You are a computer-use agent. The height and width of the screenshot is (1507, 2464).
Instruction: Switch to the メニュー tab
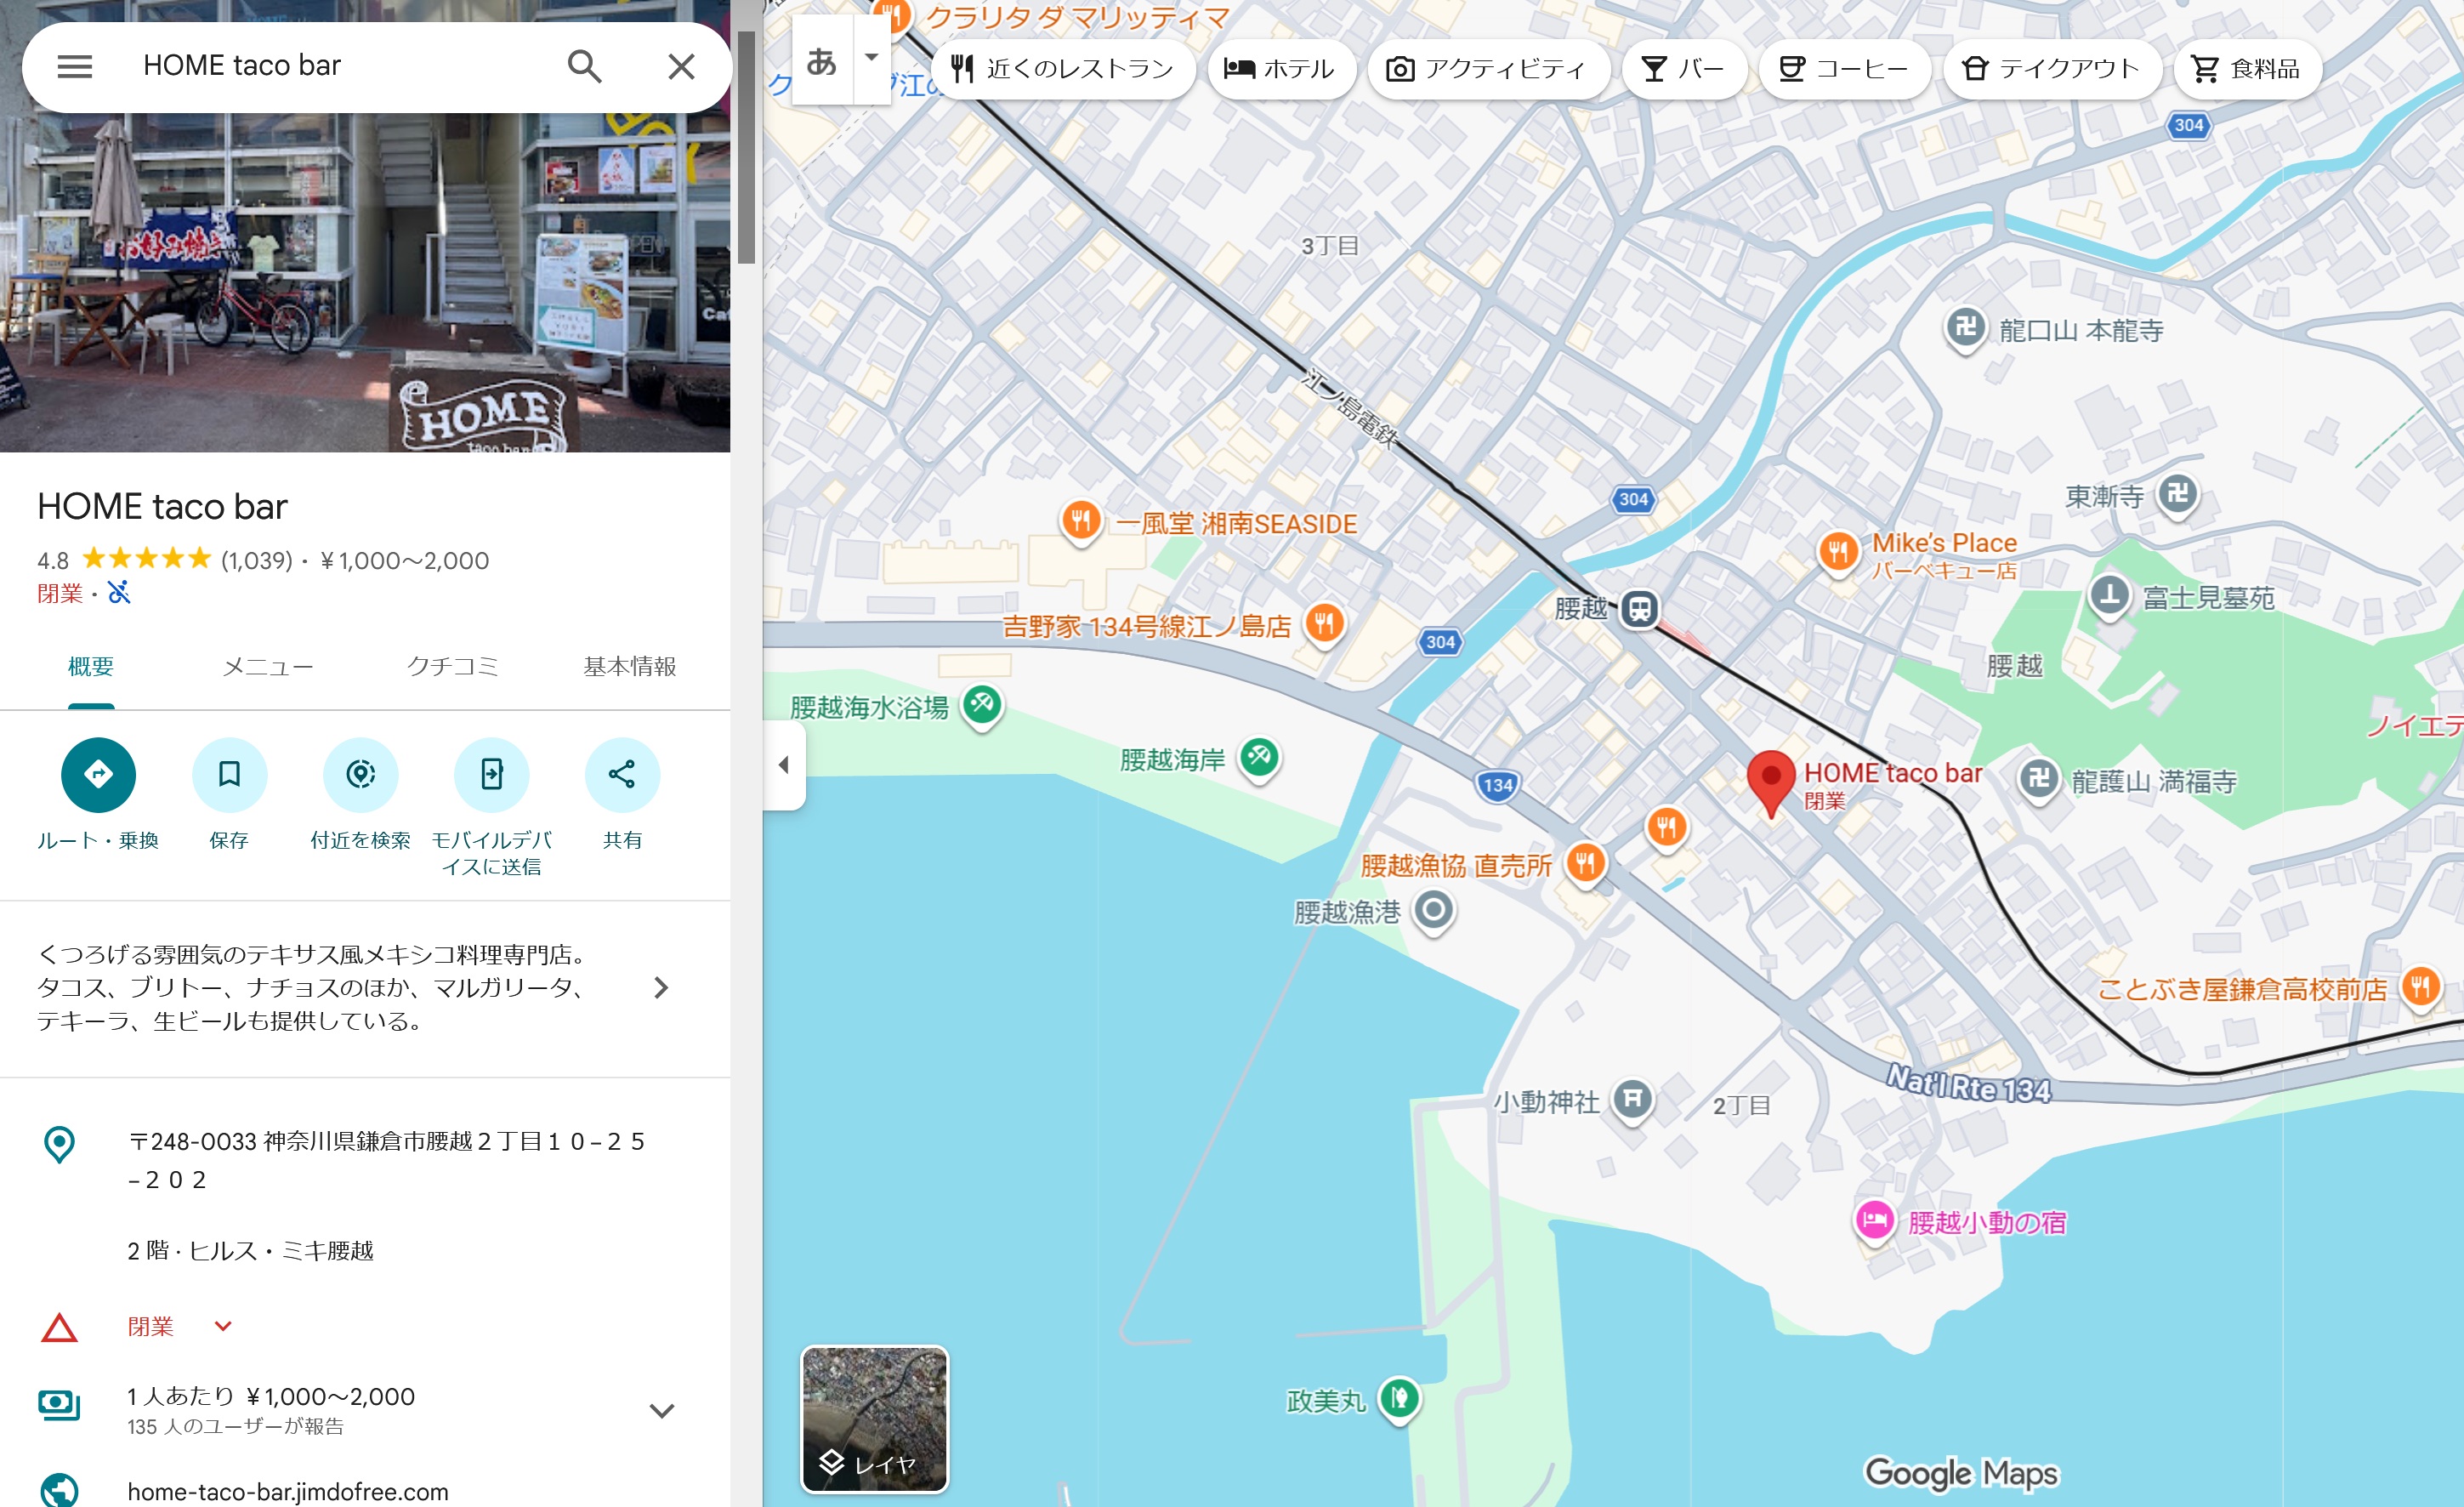coord(268,667)
